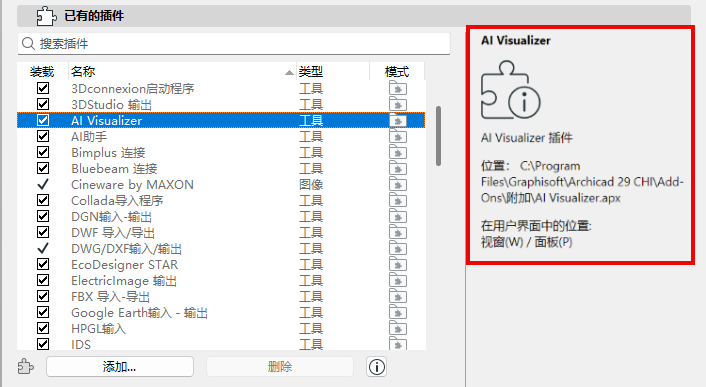Viewport: 706px width, 387px height.
Task: Uncheck the 3DStudio 输出 load checkbox
Action: (x=43, y=104)
